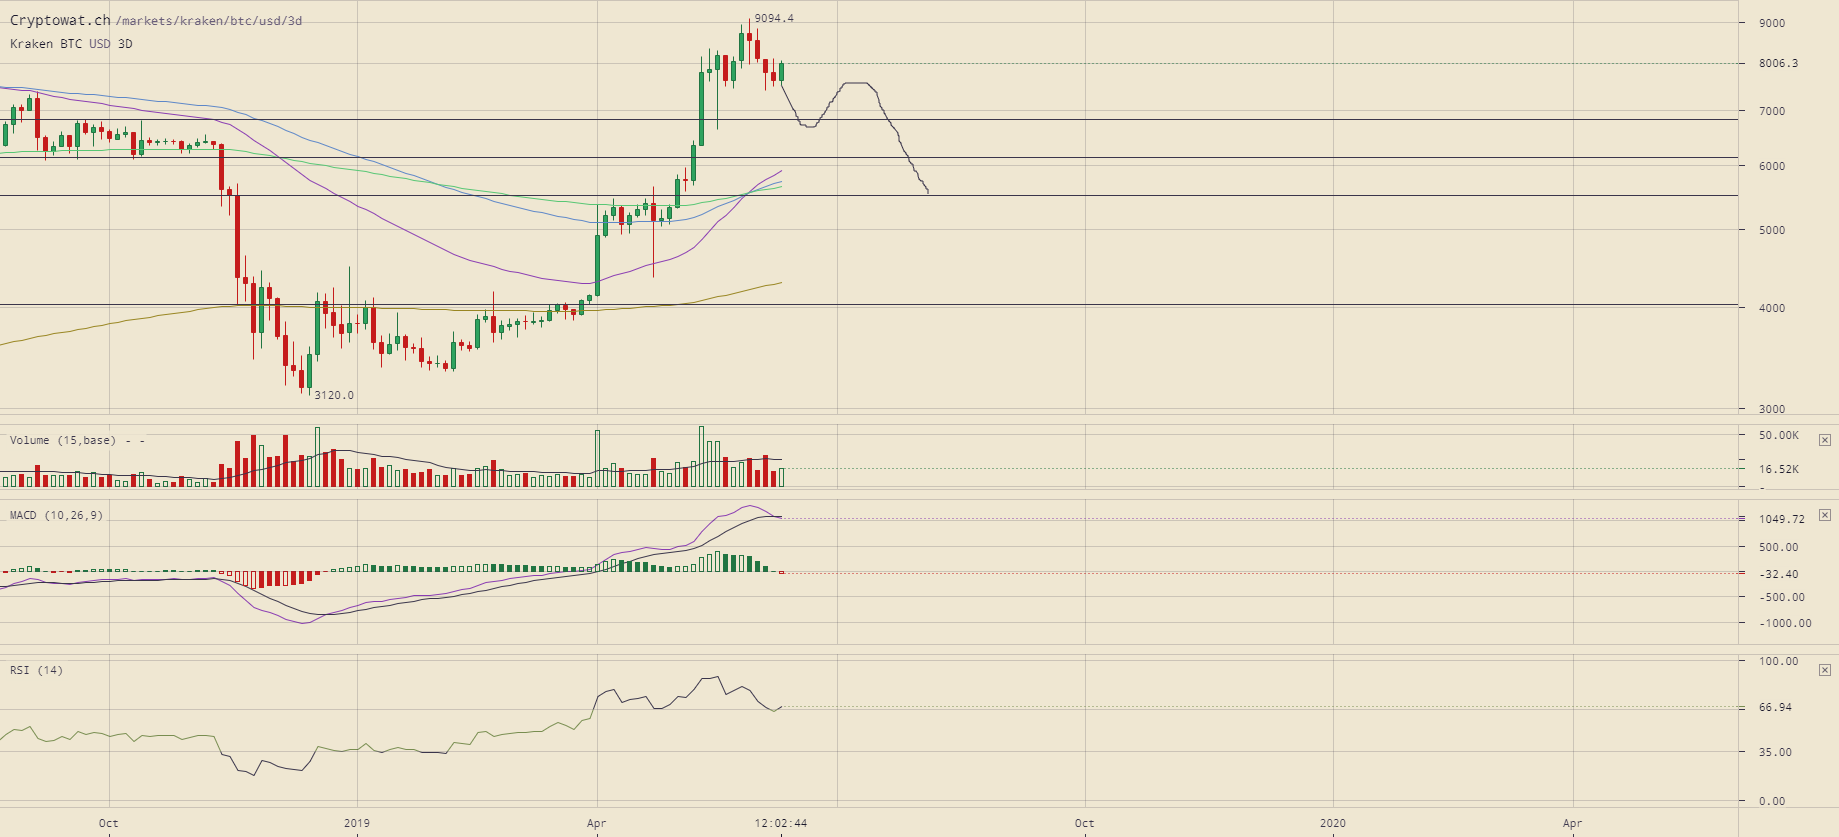Viewport: 1839px width, 837px height.
Task: Open the Cryptowat.ch home logo
Action: tap(60, 20)
